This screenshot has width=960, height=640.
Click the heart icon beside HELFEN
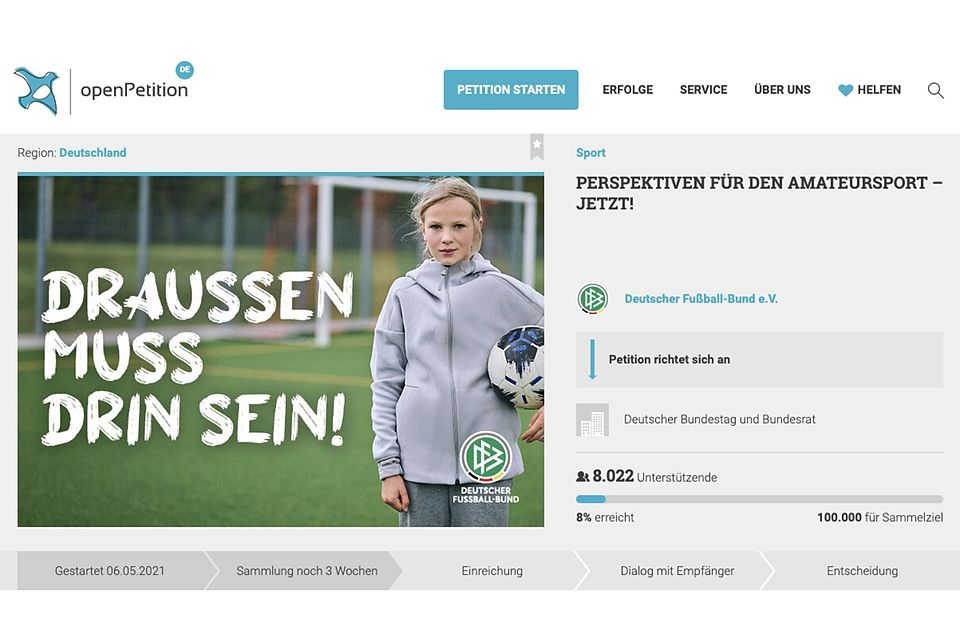coord(846,90)
